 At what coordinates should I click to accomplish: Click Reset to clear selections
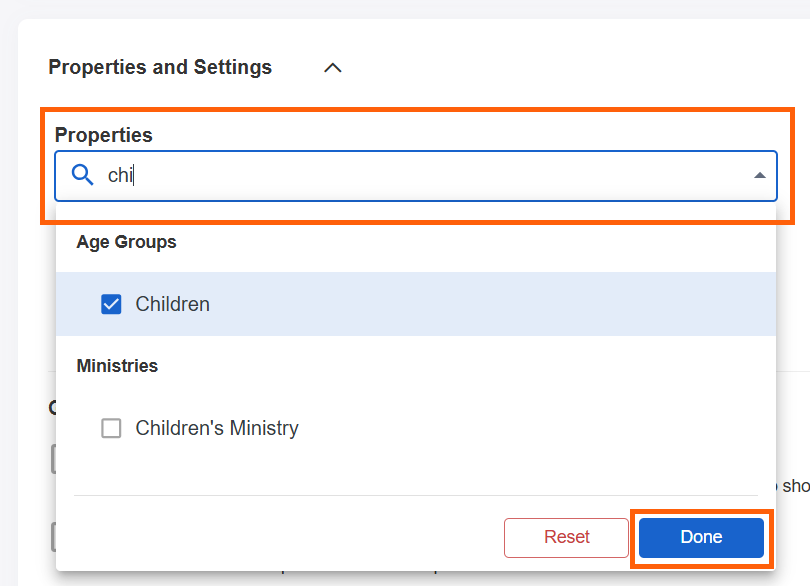tap(566, 537)
